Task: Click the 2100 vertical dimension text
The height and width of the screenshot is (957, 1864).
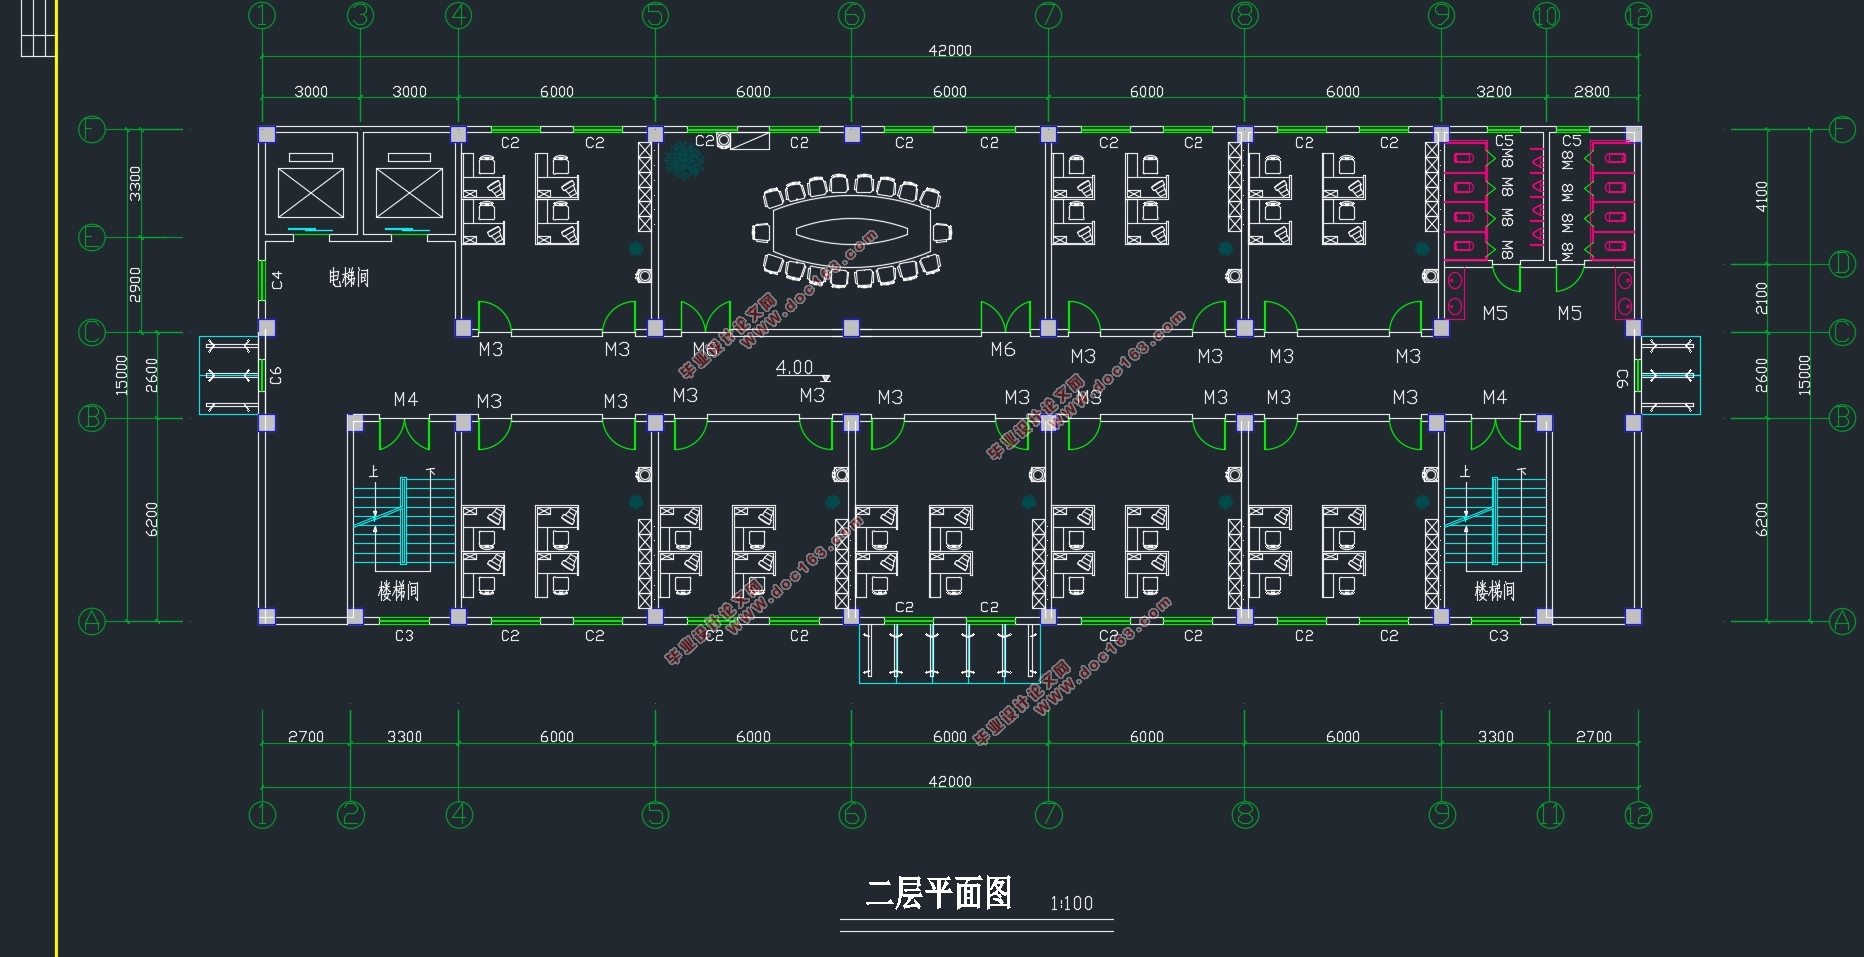Action: point(1762,298)
